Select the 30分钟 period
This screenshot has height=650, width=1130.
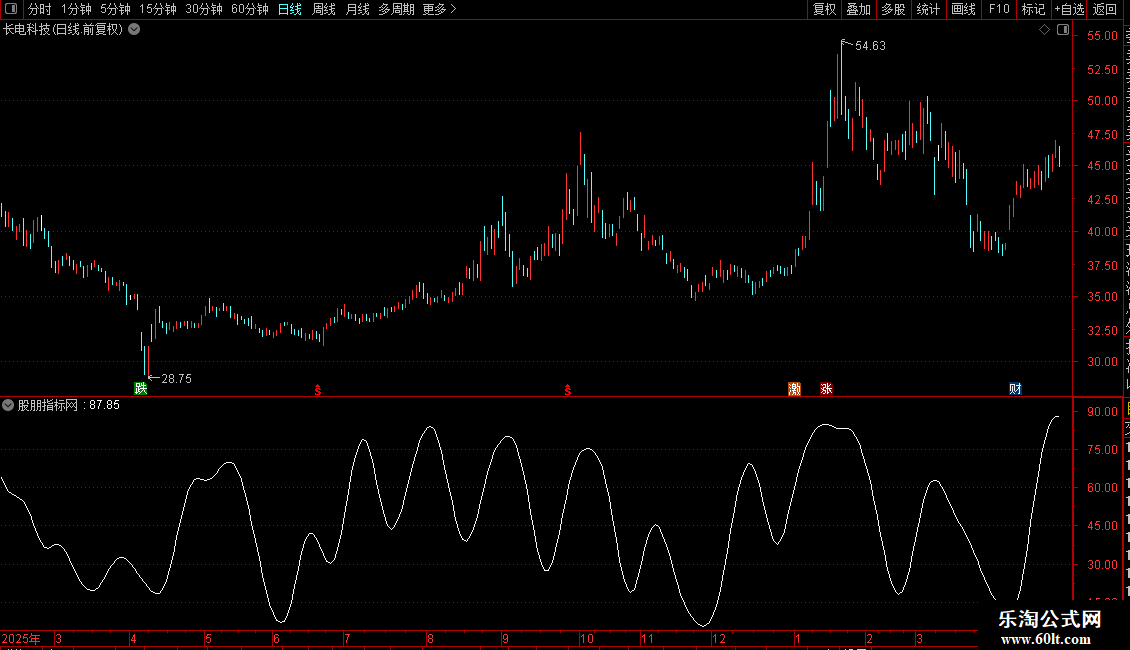pyautogui.click(x=203, y=9)
